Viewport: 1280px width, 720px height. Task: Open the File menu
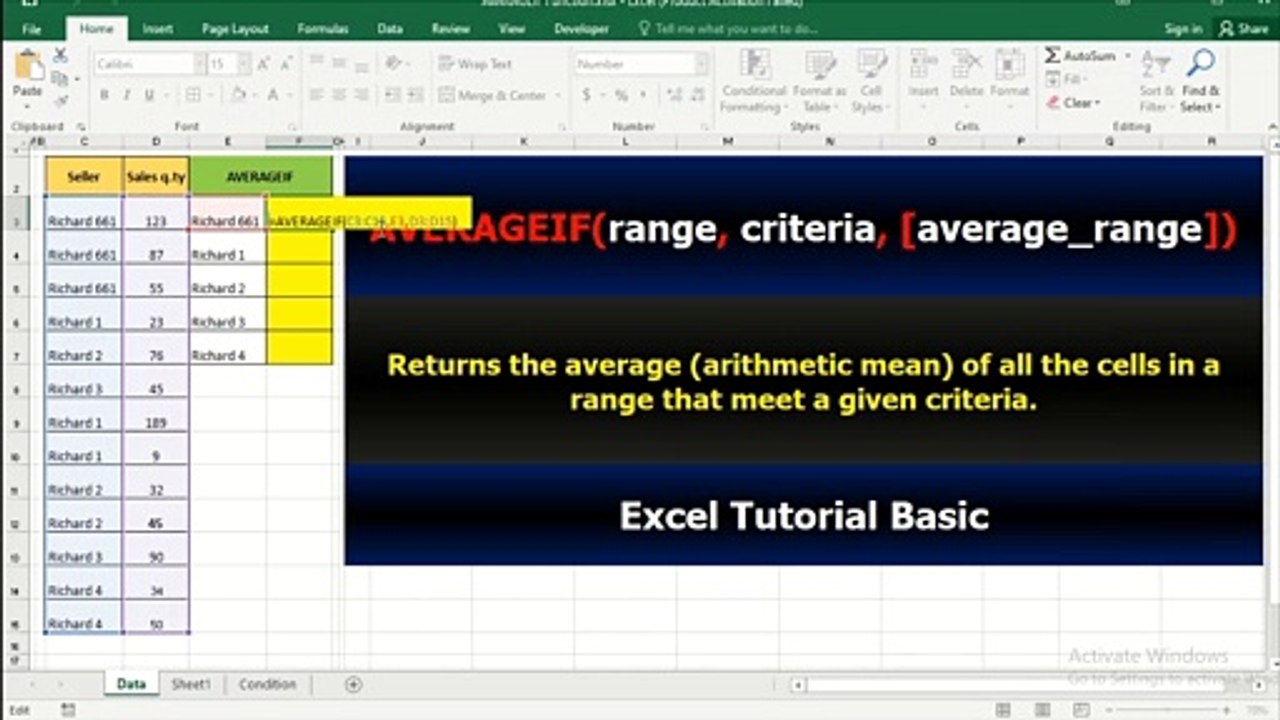[32, 29]
